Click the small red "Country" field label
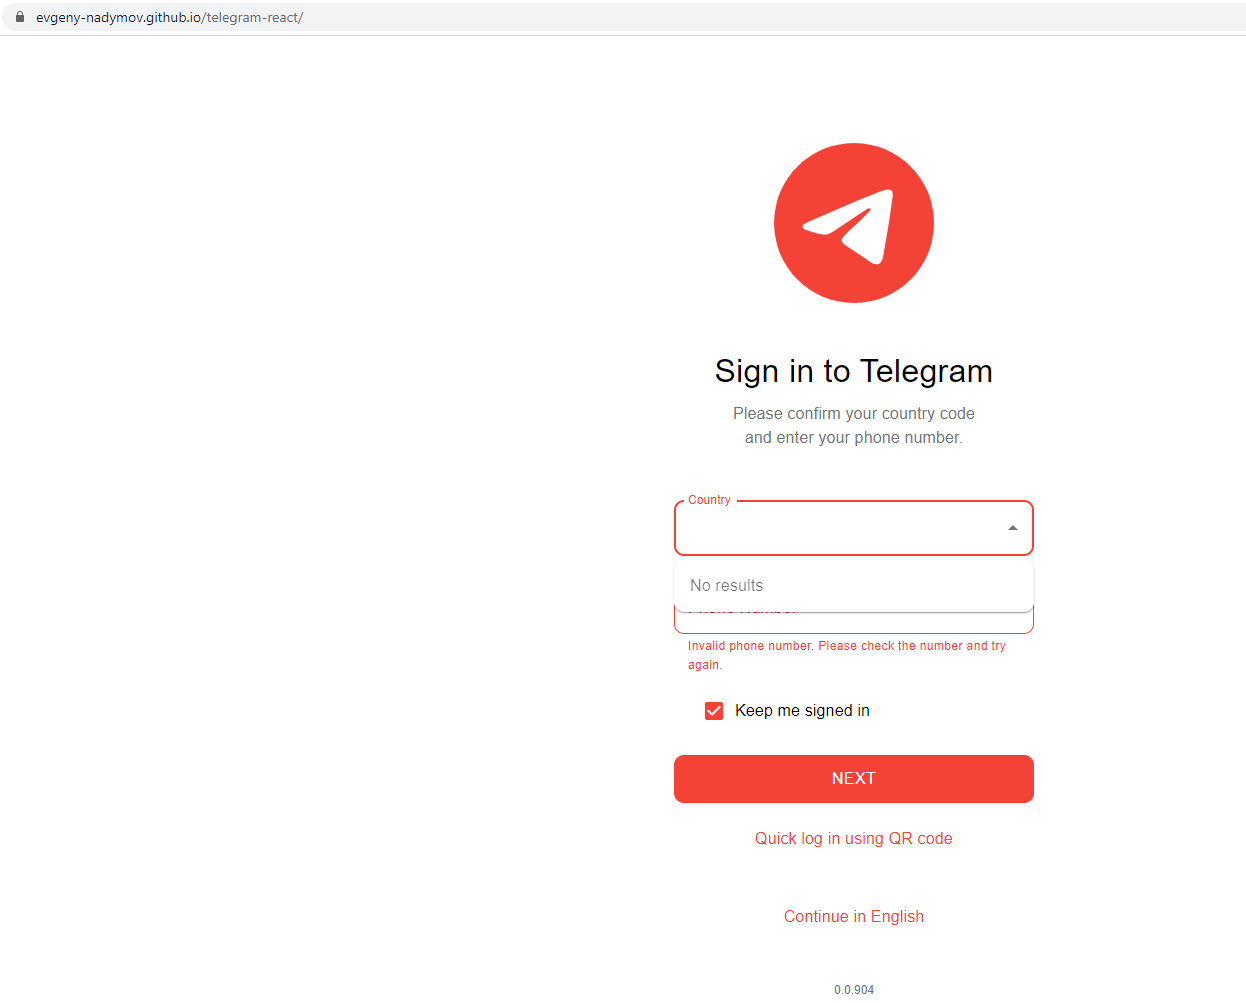The height and width of the screenshot is (1003, 1246). [x=709, y=500]
